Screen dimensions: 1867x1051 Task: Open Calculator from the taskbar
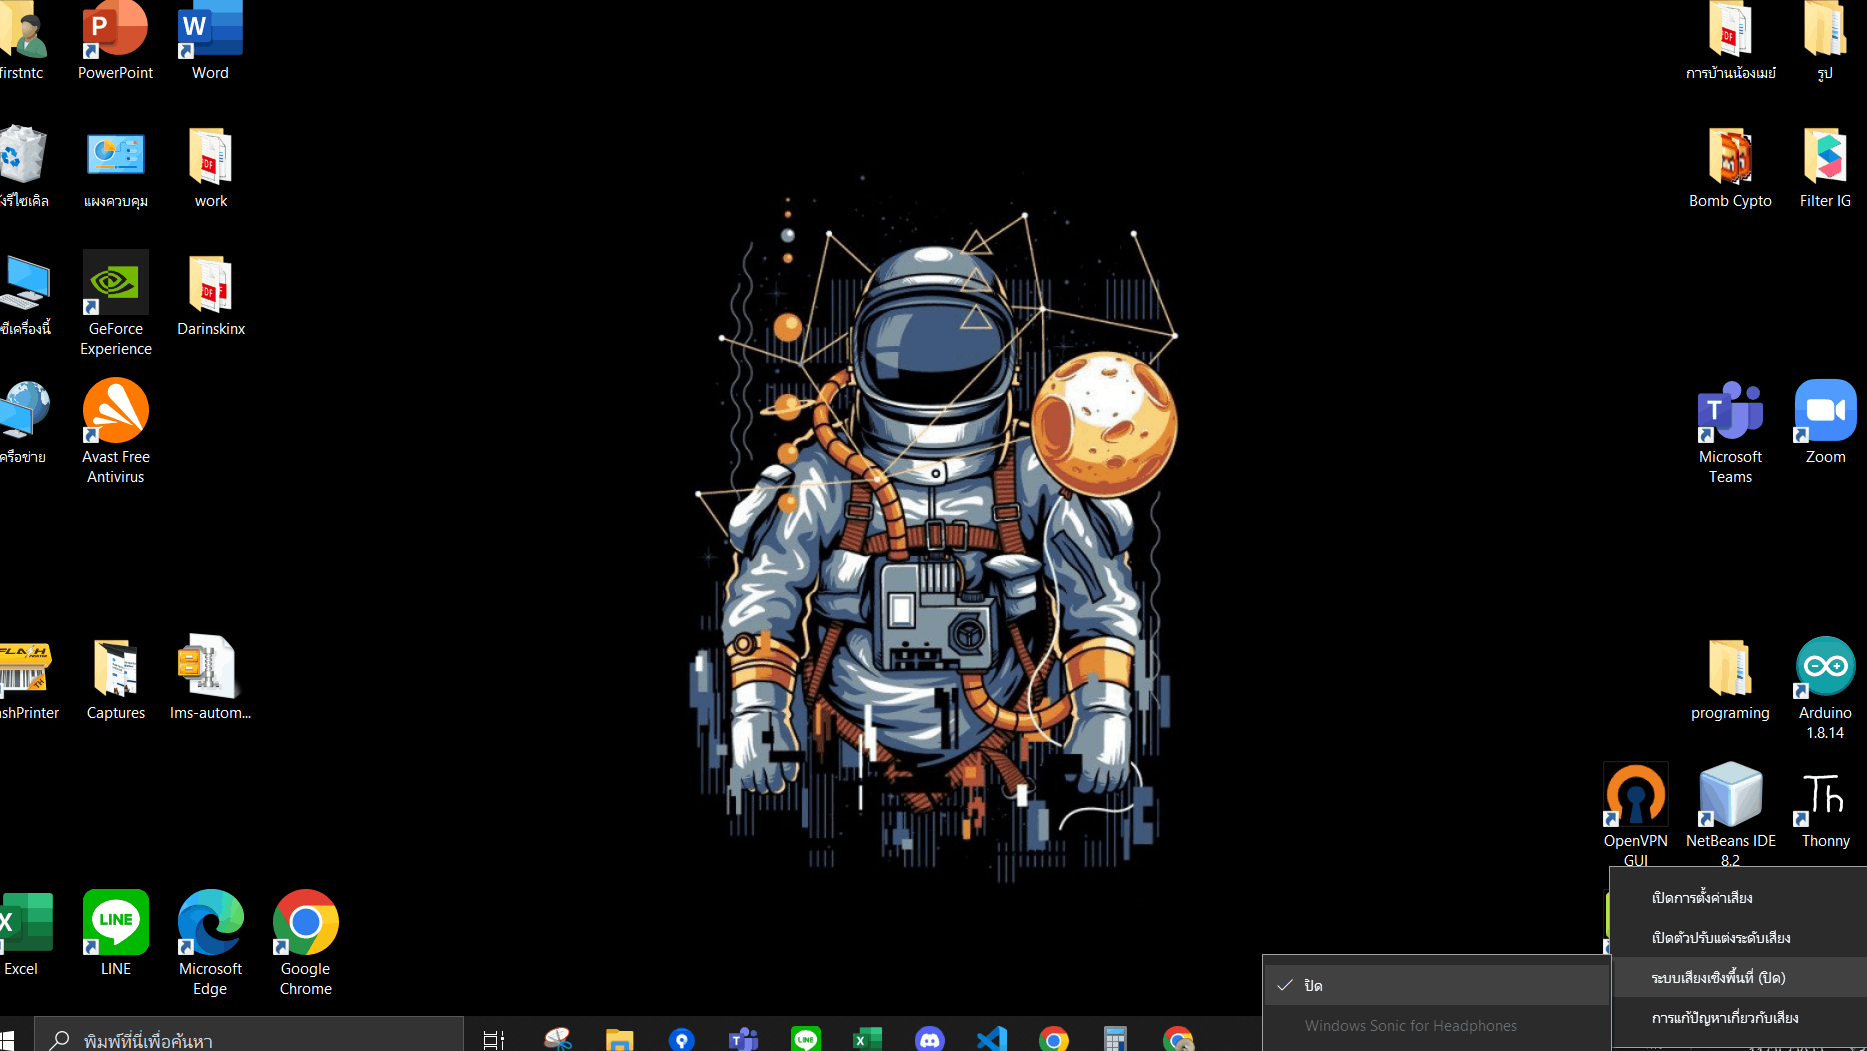click(x=1116, y=1039)
